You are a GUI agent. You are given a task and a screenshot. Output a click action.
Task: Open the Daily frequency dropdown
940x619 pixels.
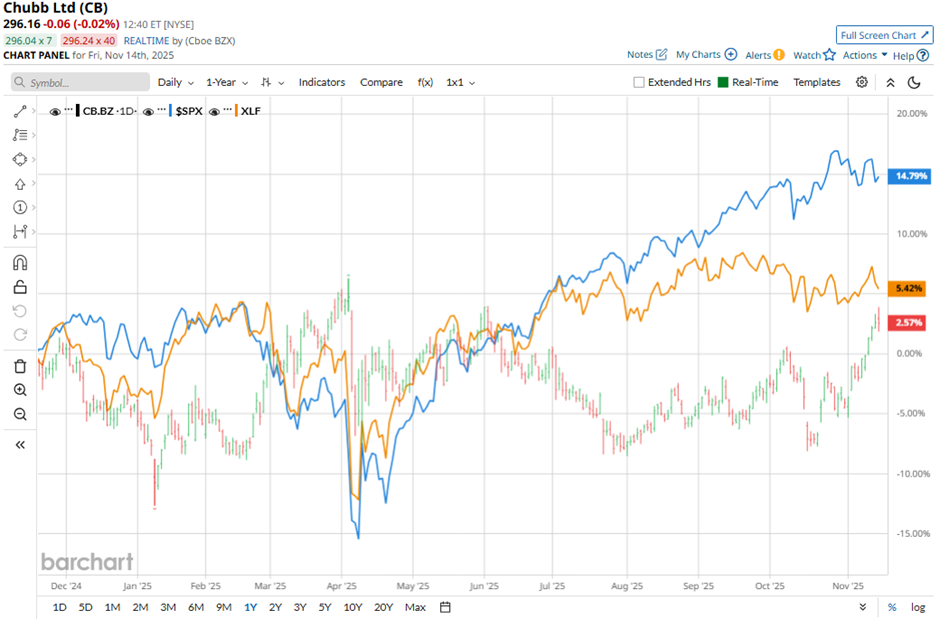pyautogui.click(x=175, y=83)
